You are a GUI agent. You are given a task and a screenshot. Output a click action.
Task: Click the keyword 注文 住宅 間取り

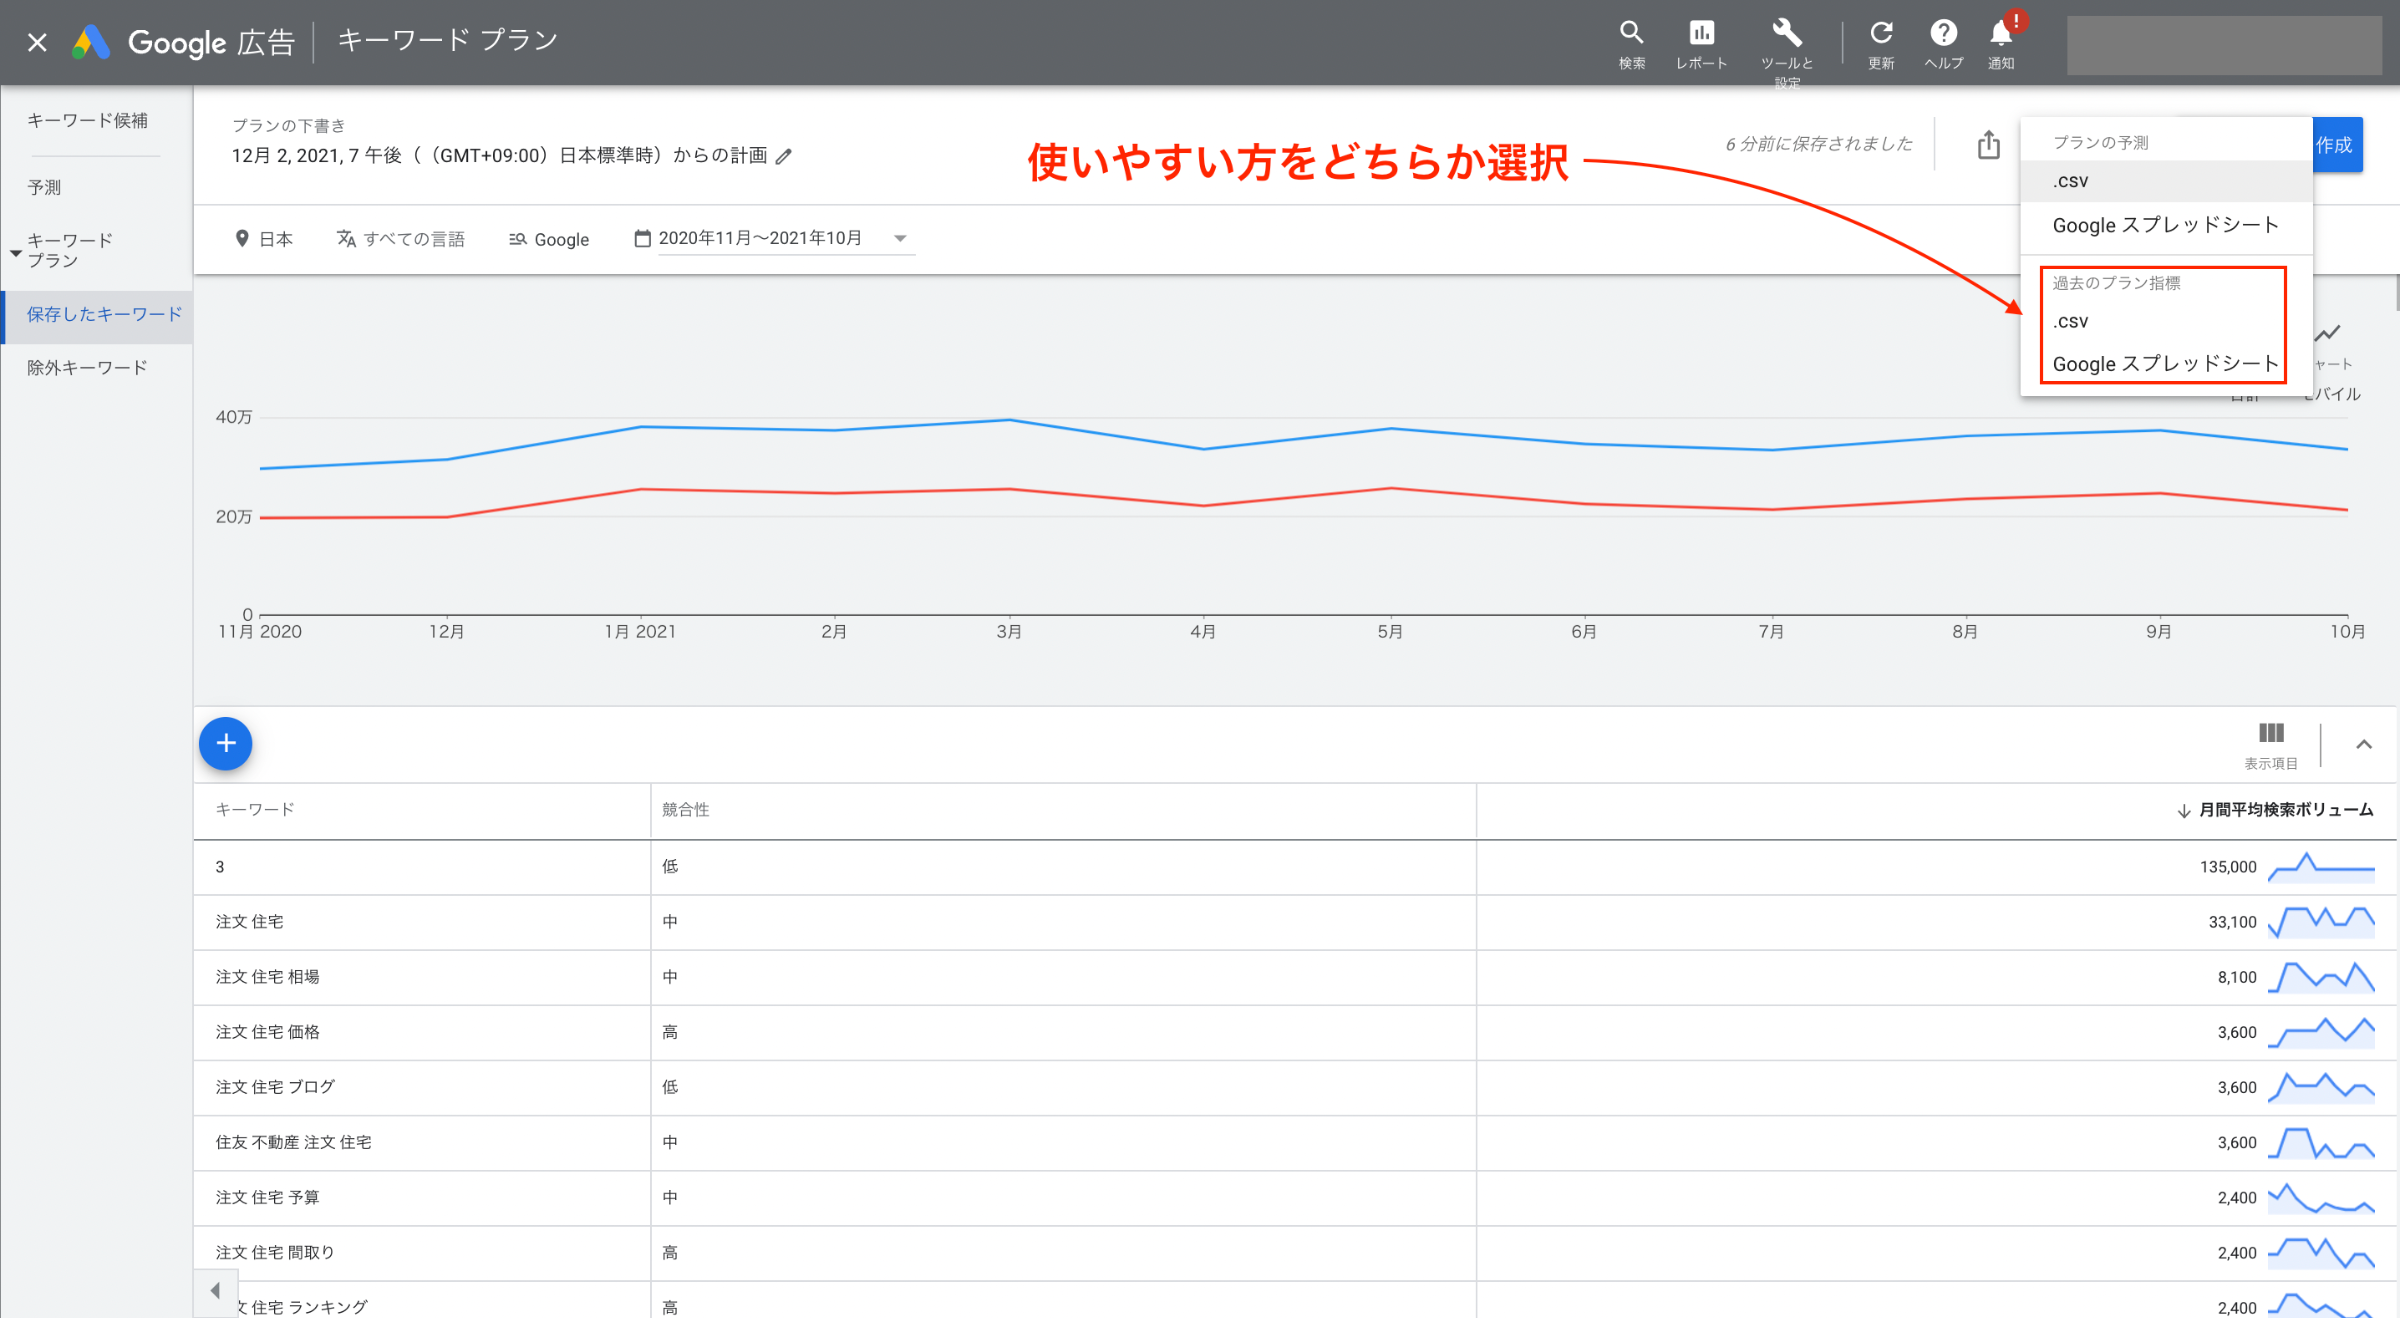point(275,1252)
